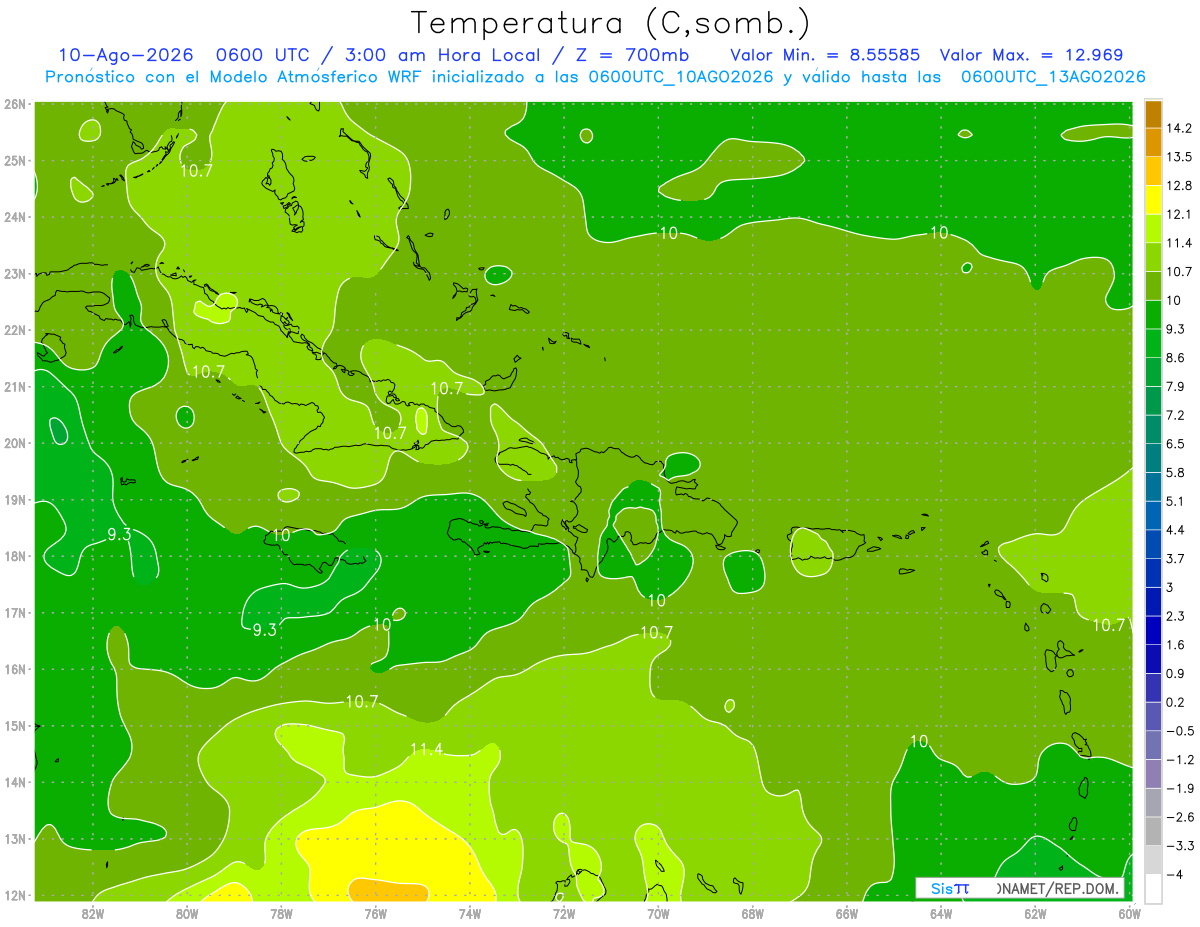This screenshot has width=1200, height=927.
Task: Click the "23N" latitude axis label
Action: (x=15, y=273)
